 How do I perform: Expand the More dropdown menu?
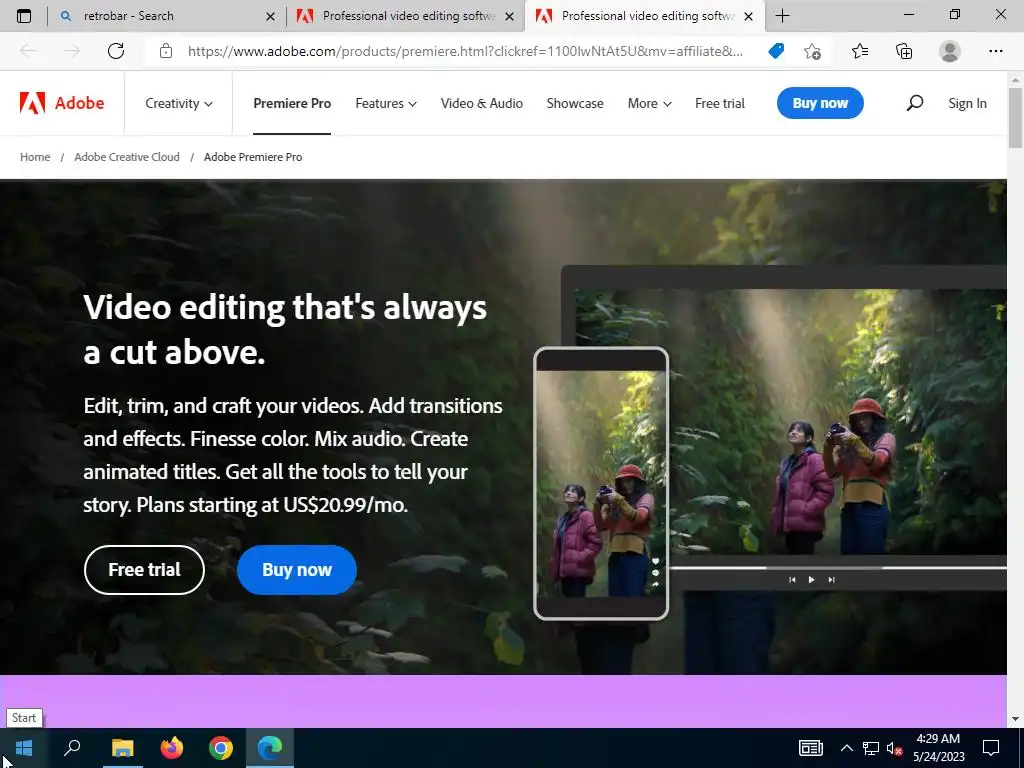click(x=650, y=103)
